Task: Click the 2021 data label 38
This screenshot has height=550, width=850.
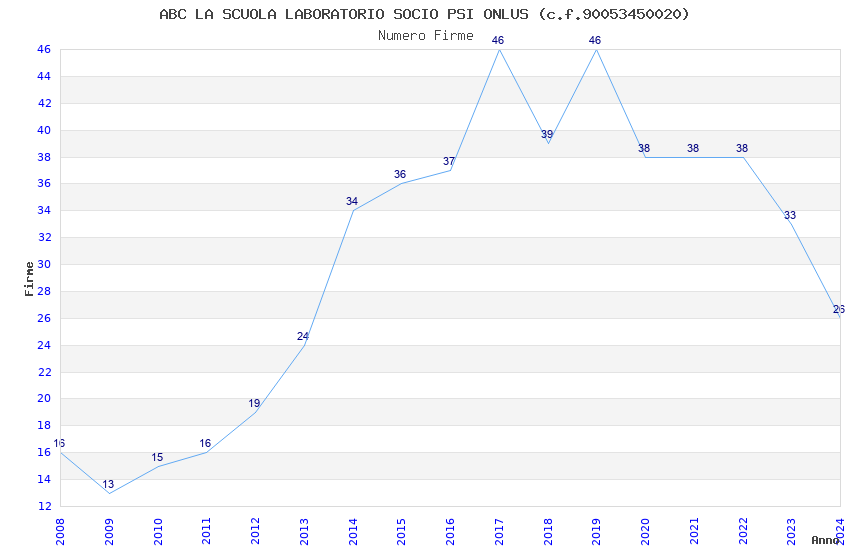Action: (693, 148)
